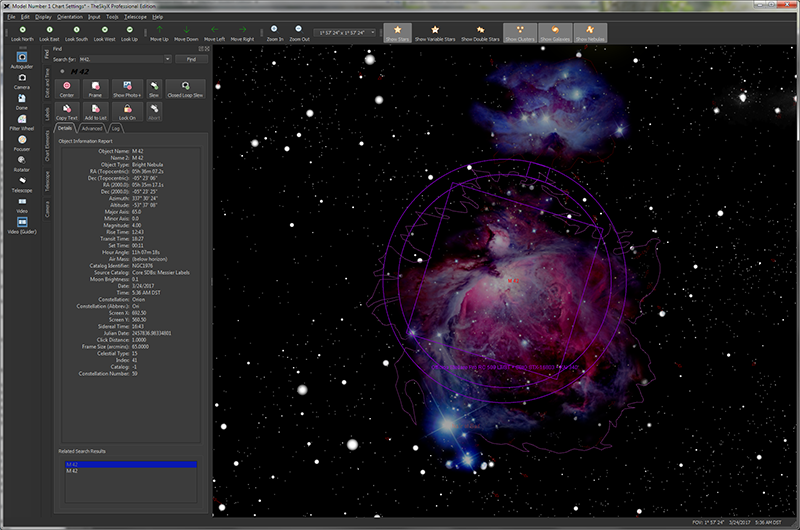Switch to the Advanced tab

point(92,129)
